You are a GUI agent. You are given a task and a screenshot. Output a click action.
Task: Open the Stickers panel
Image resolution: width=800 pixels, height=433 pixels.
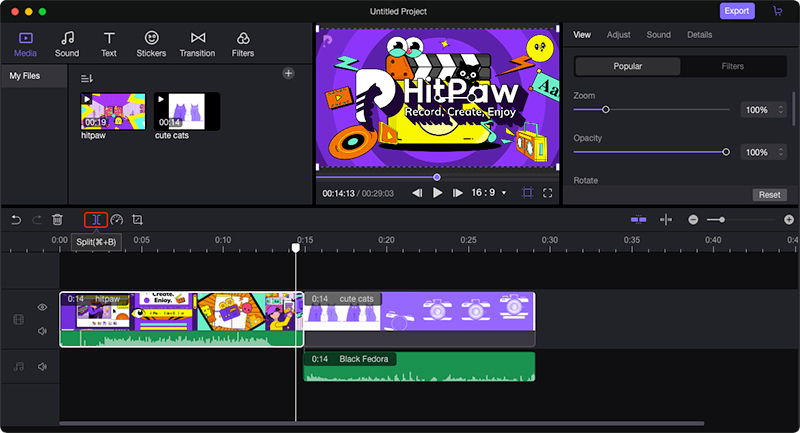coord(151,44)
